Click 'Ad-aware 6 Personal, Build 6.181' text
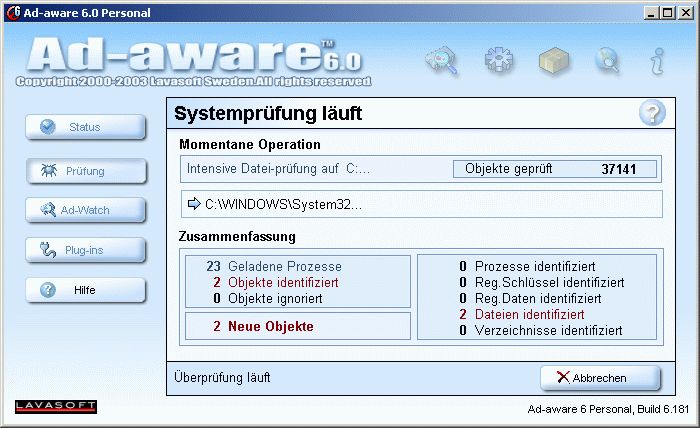Viewport: 700px width, 428px height. pyautogui.click(x=608, y=409)
